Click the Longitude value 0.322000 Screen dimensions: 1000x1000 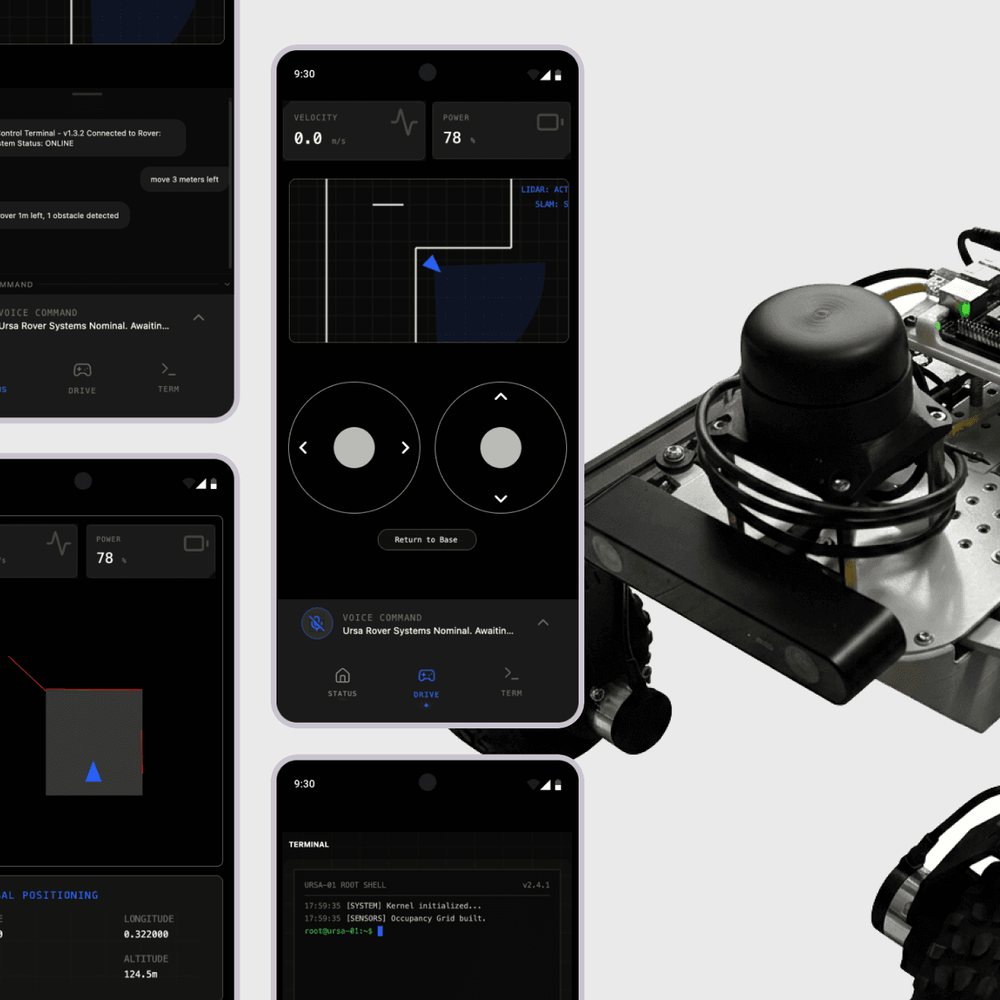(146, 934)
